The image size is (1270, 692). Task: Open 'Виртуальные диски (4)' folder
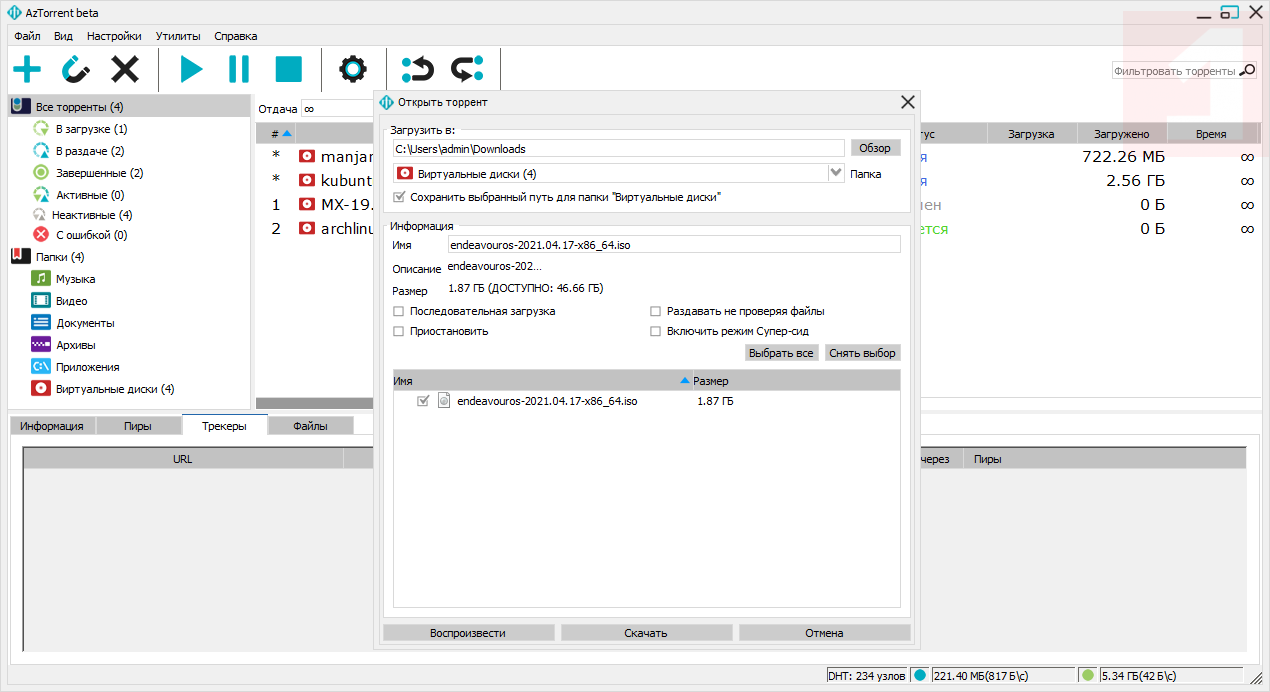pos(115,389)
